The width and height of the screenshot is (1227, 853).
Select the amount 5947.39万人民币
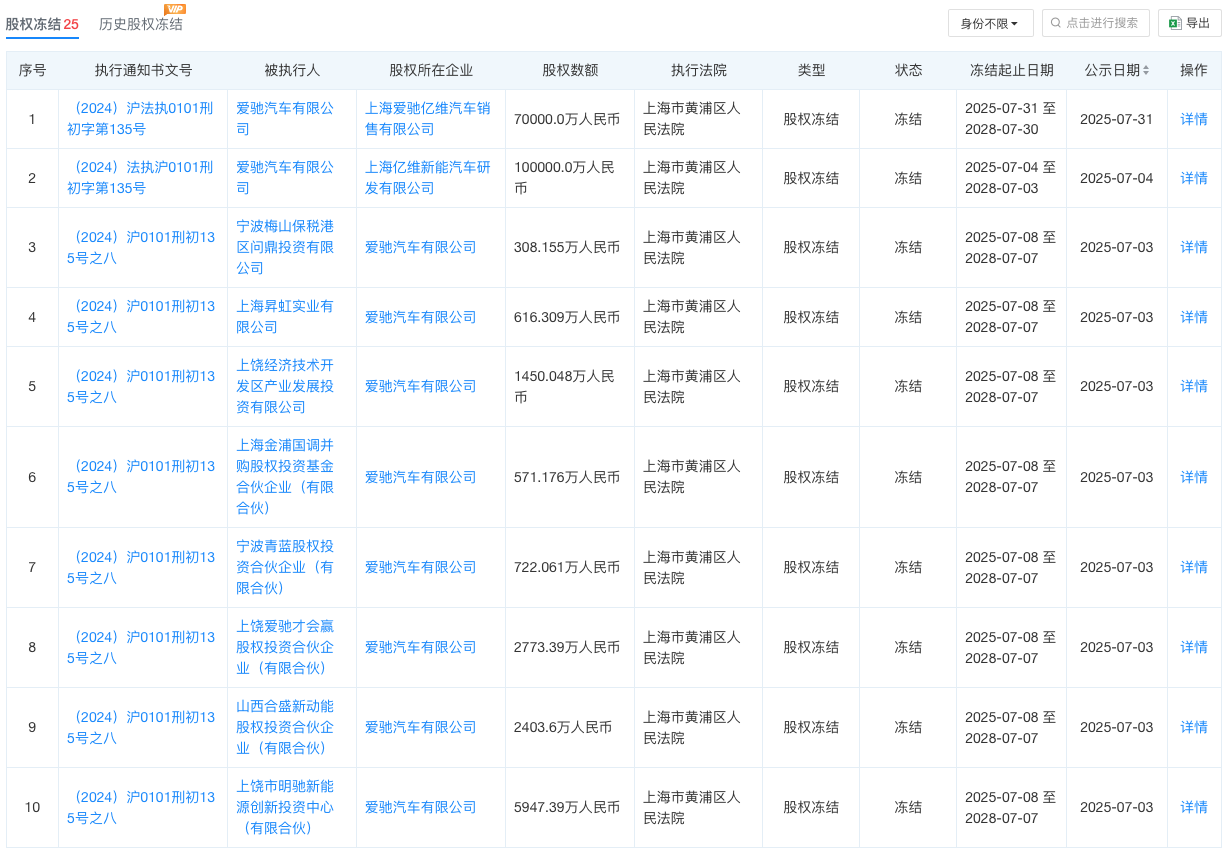click(567, 807)
